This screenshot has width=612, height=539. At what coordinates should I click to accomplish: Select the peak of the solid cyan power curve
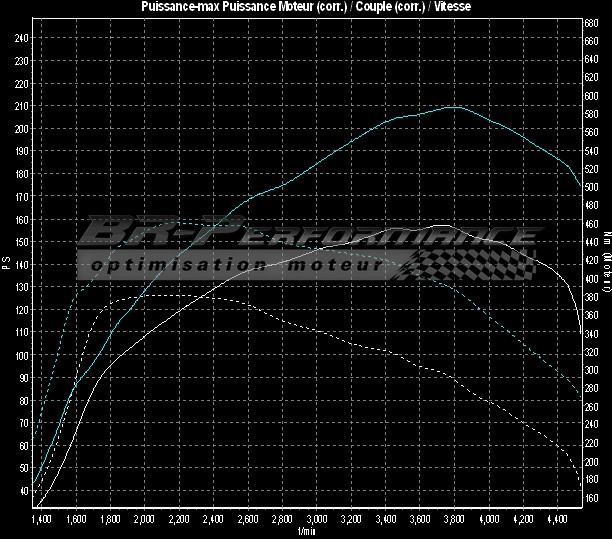coord(455,106)
